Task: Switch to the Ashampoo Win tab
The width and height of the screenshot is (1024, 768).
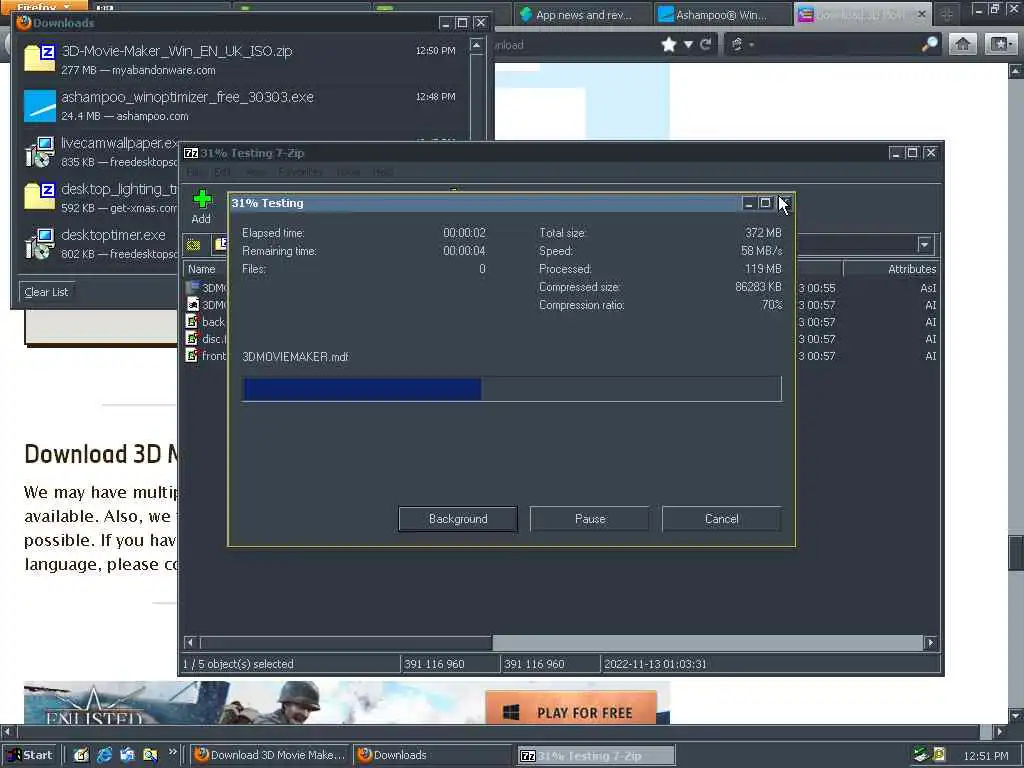Action: pos(721,14)
